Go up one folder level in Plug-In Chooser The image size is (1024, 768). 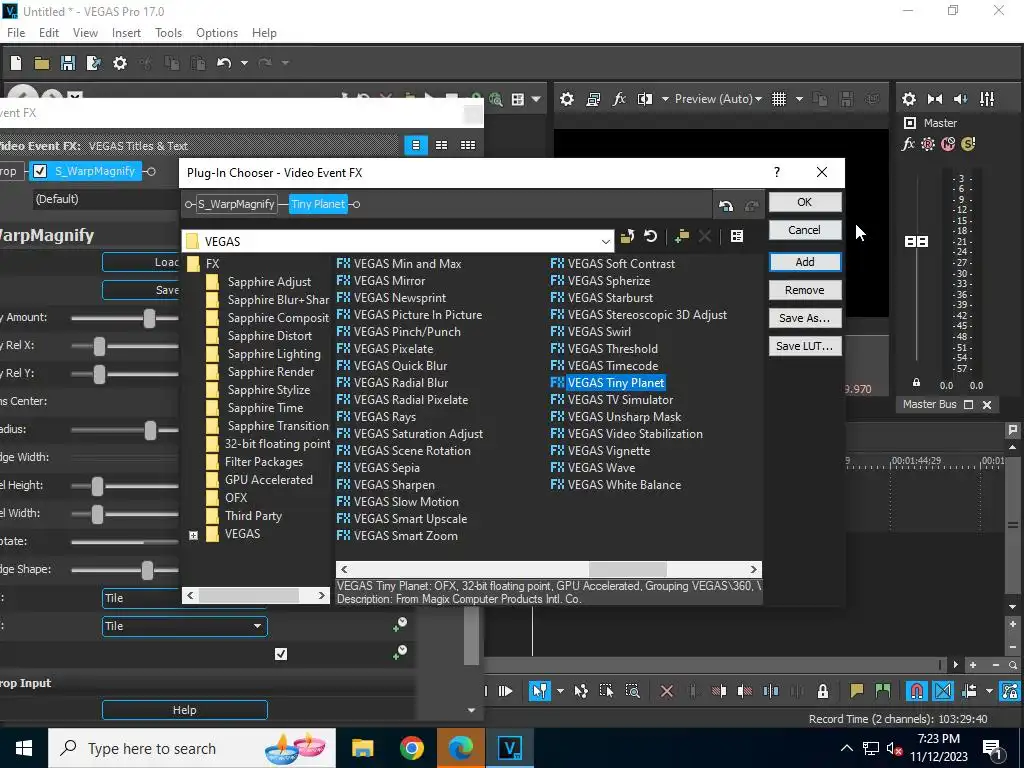click(628, 236)
